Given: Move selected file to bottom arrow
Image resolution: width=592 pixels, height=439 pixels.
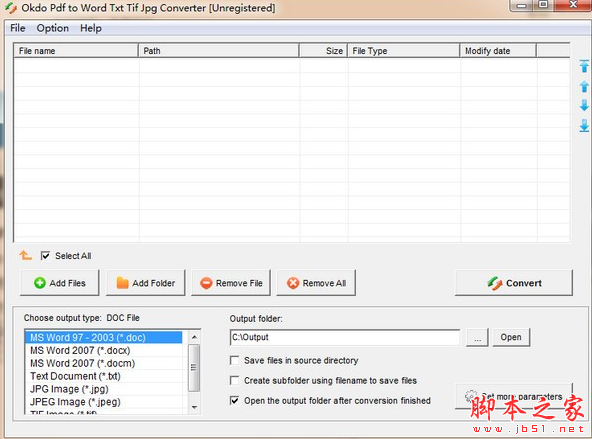Looking at the screenshot, I should pos(584,126).
